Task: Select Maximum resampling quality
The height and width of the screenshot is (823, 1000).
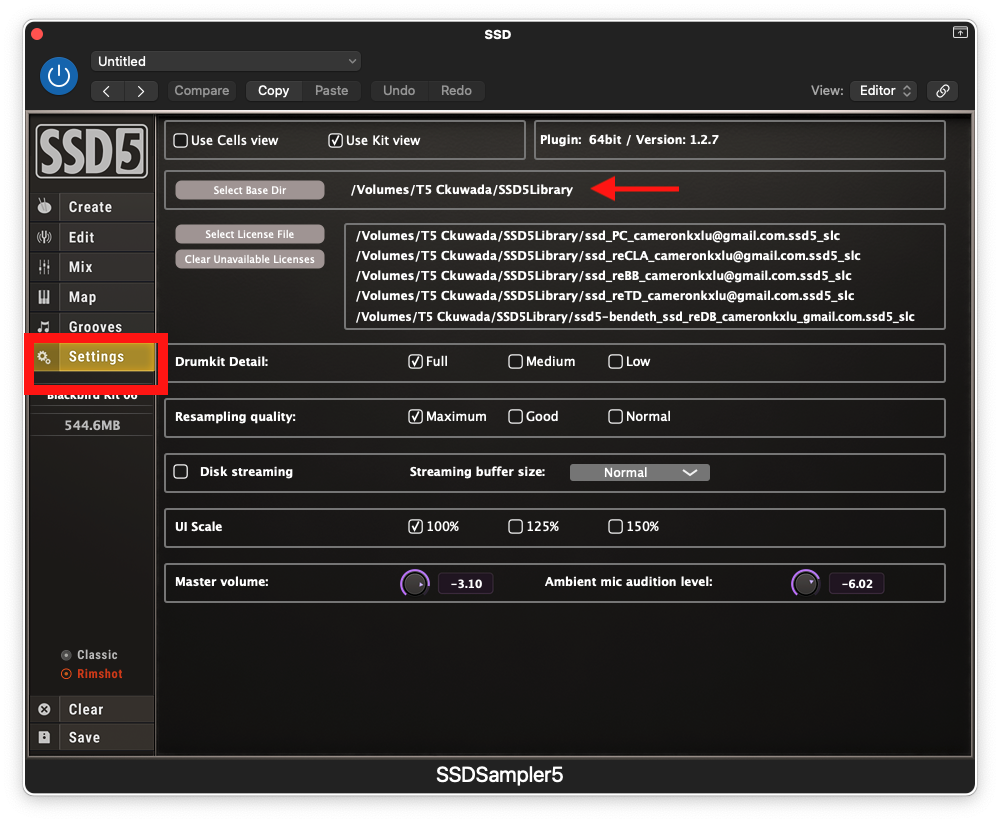Action: (x=415, y=417)
